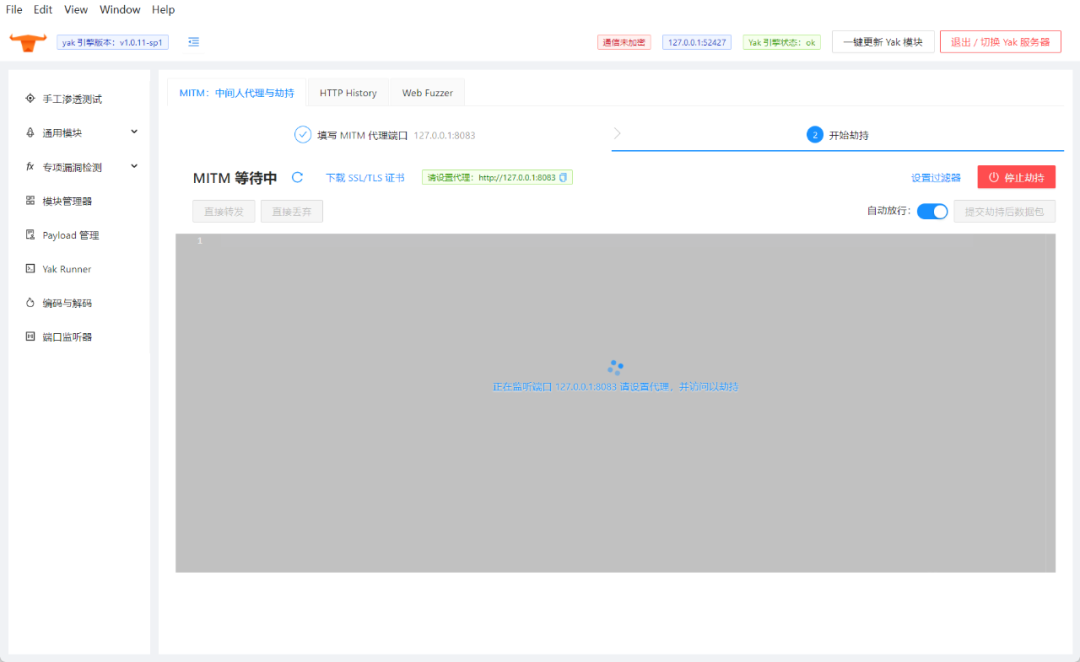This screenshot has width=1080, height=662.
Task: Click the 提交劫持后数据包 button
Action: coord(1004,211)
